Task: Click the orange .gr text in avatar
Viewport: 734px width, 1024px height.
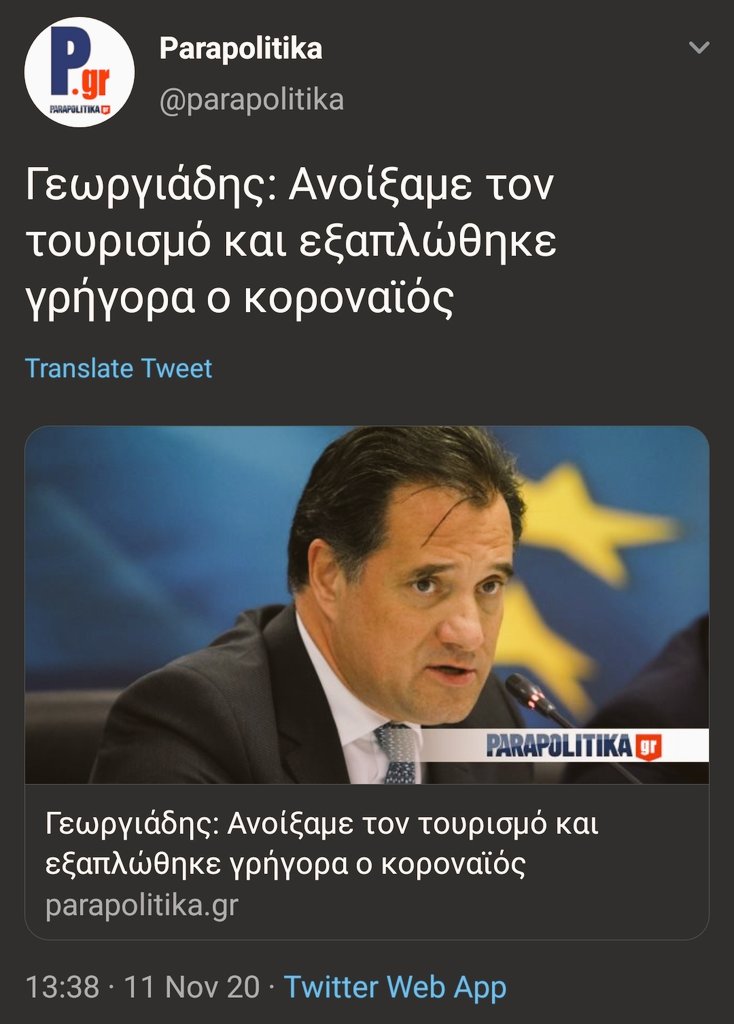Action: pyautogui.click(x=93, y=82)
